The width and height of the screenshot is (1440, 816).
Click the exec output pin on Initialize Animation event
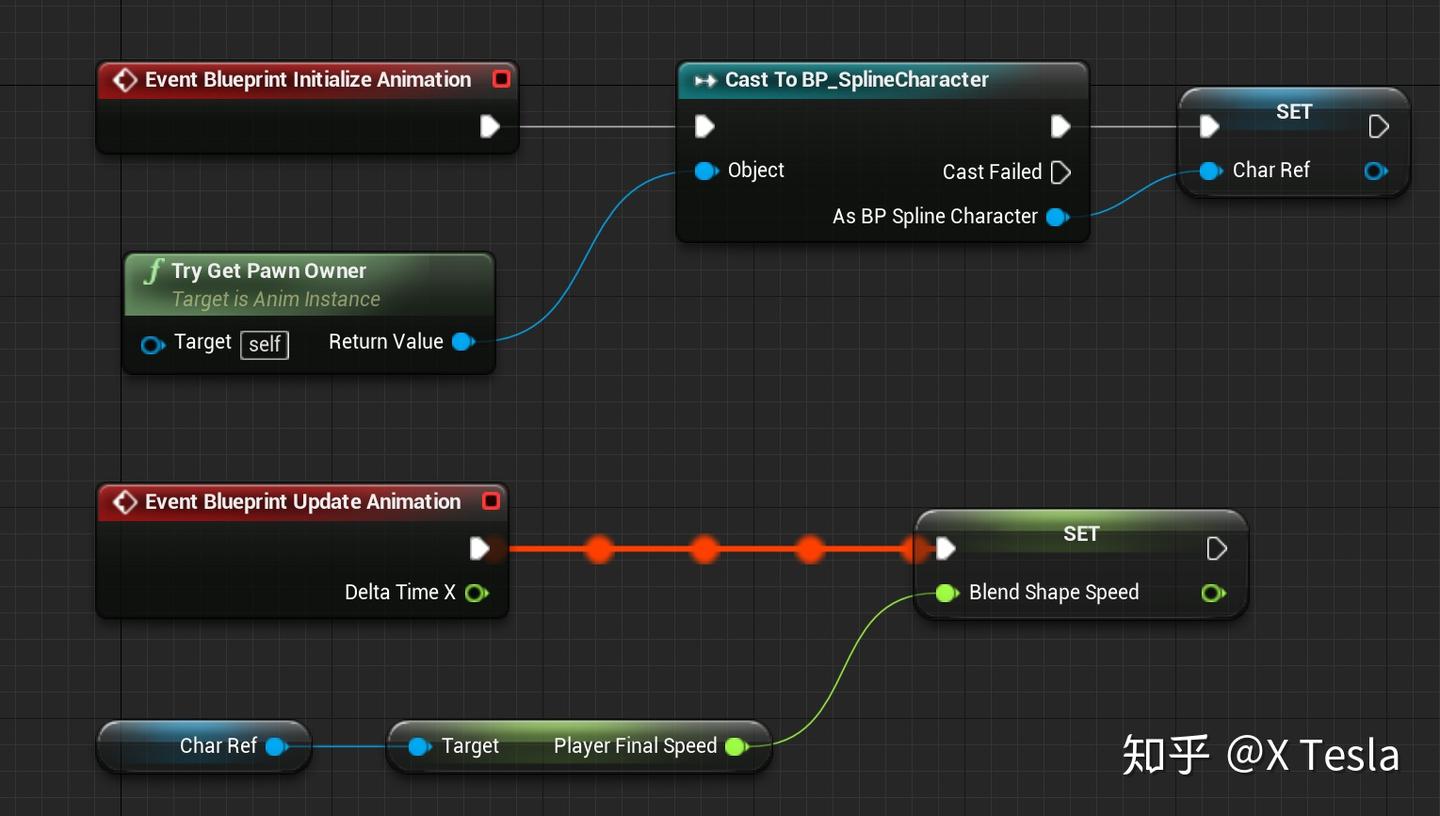pyautogui.click(x=489, y=126)
